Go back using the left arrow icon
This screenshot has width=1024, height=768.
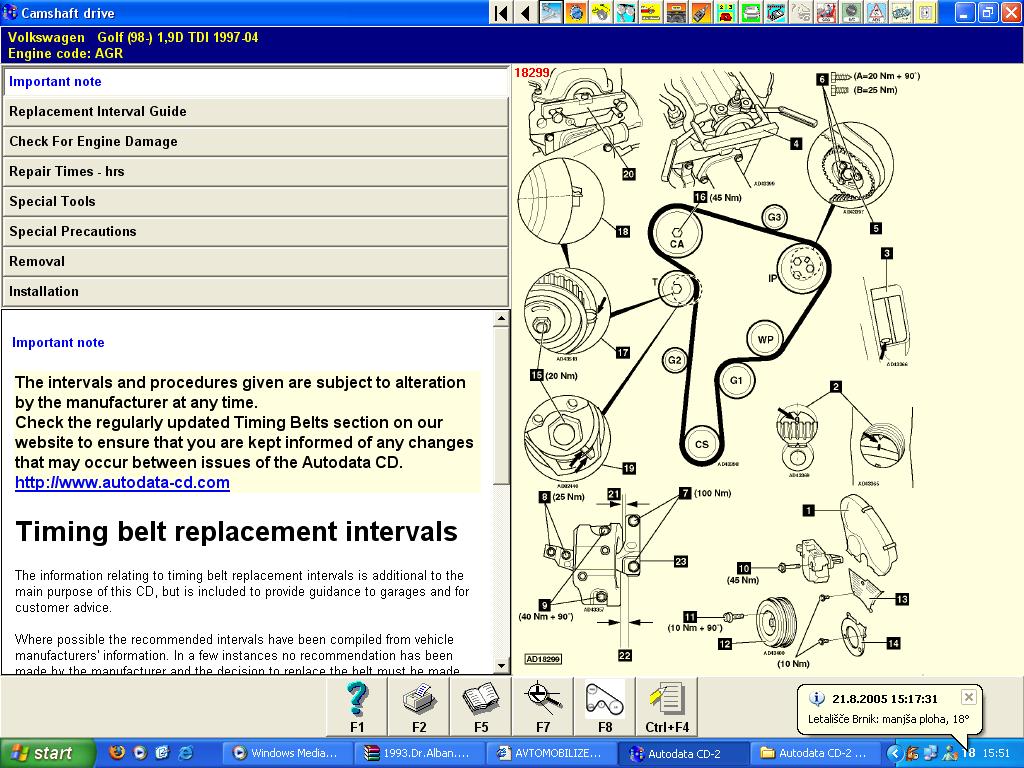pos(526,12)
